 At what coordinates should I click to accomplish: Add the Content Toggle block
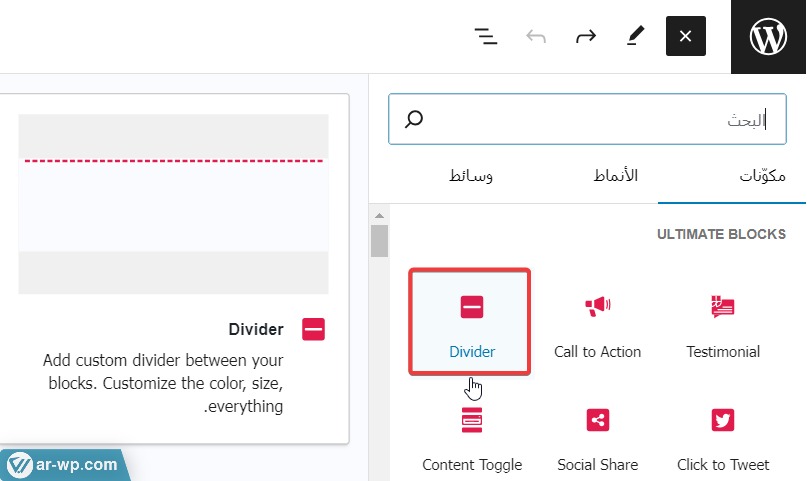coord(472,437)
